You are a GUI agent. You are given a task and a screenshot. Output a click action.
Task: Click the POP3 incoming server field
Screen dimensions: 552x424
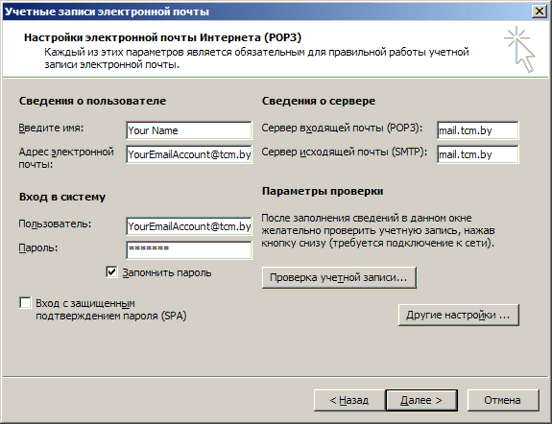[478, 130]
